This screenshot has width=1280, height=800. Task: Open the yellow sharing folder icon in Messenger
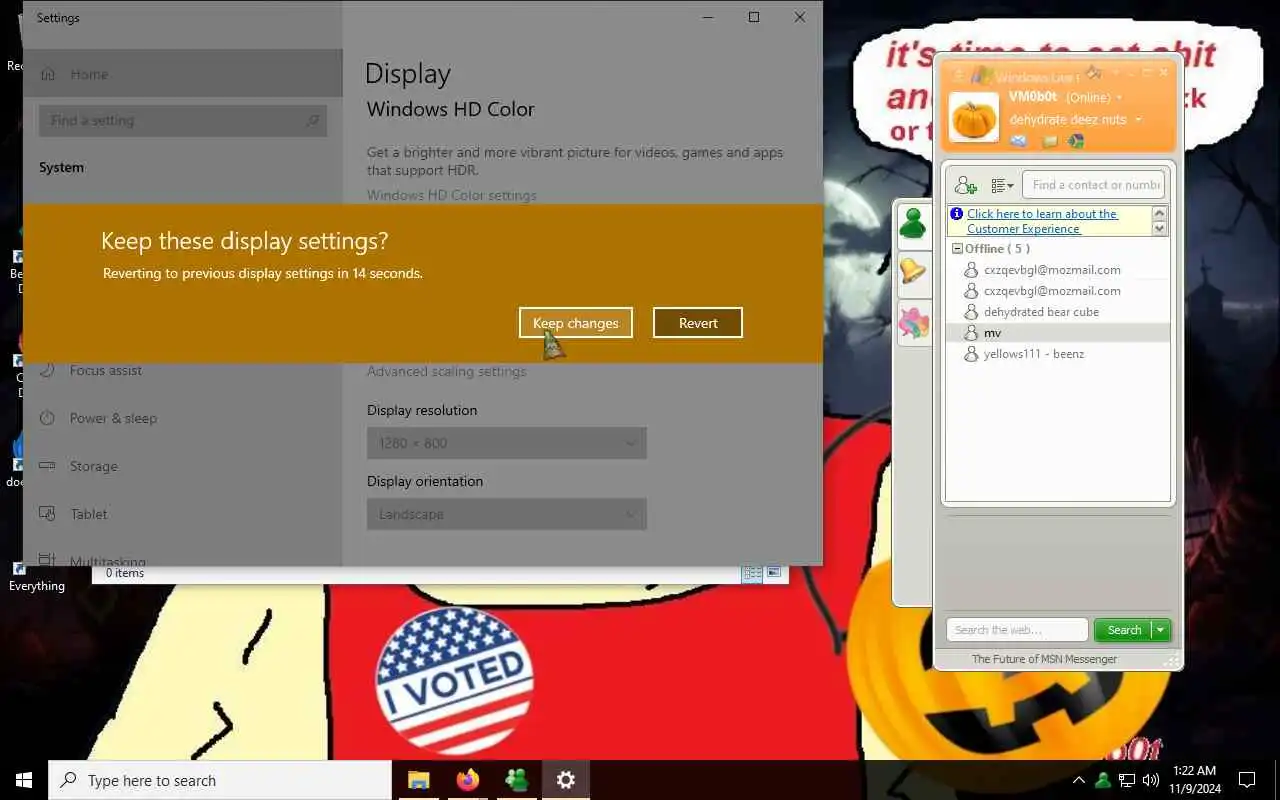[1049, 142]
